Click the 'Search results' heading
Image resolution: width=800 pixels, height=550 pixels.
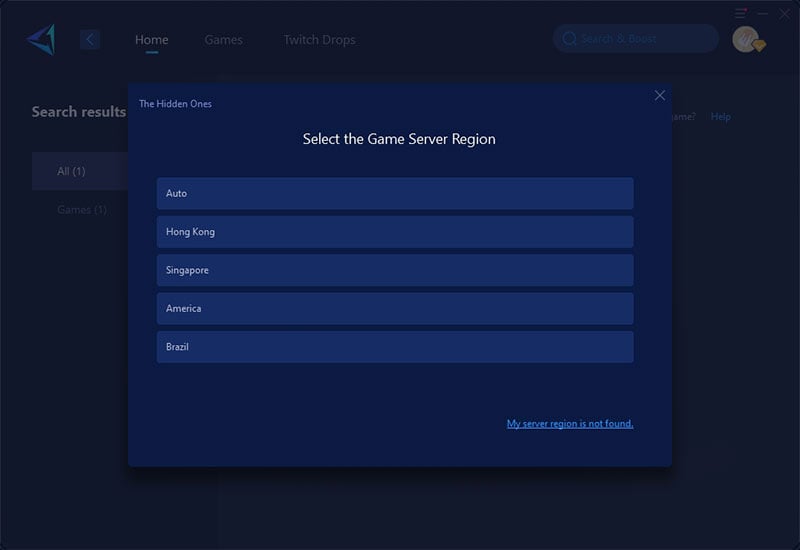point(79,112)
